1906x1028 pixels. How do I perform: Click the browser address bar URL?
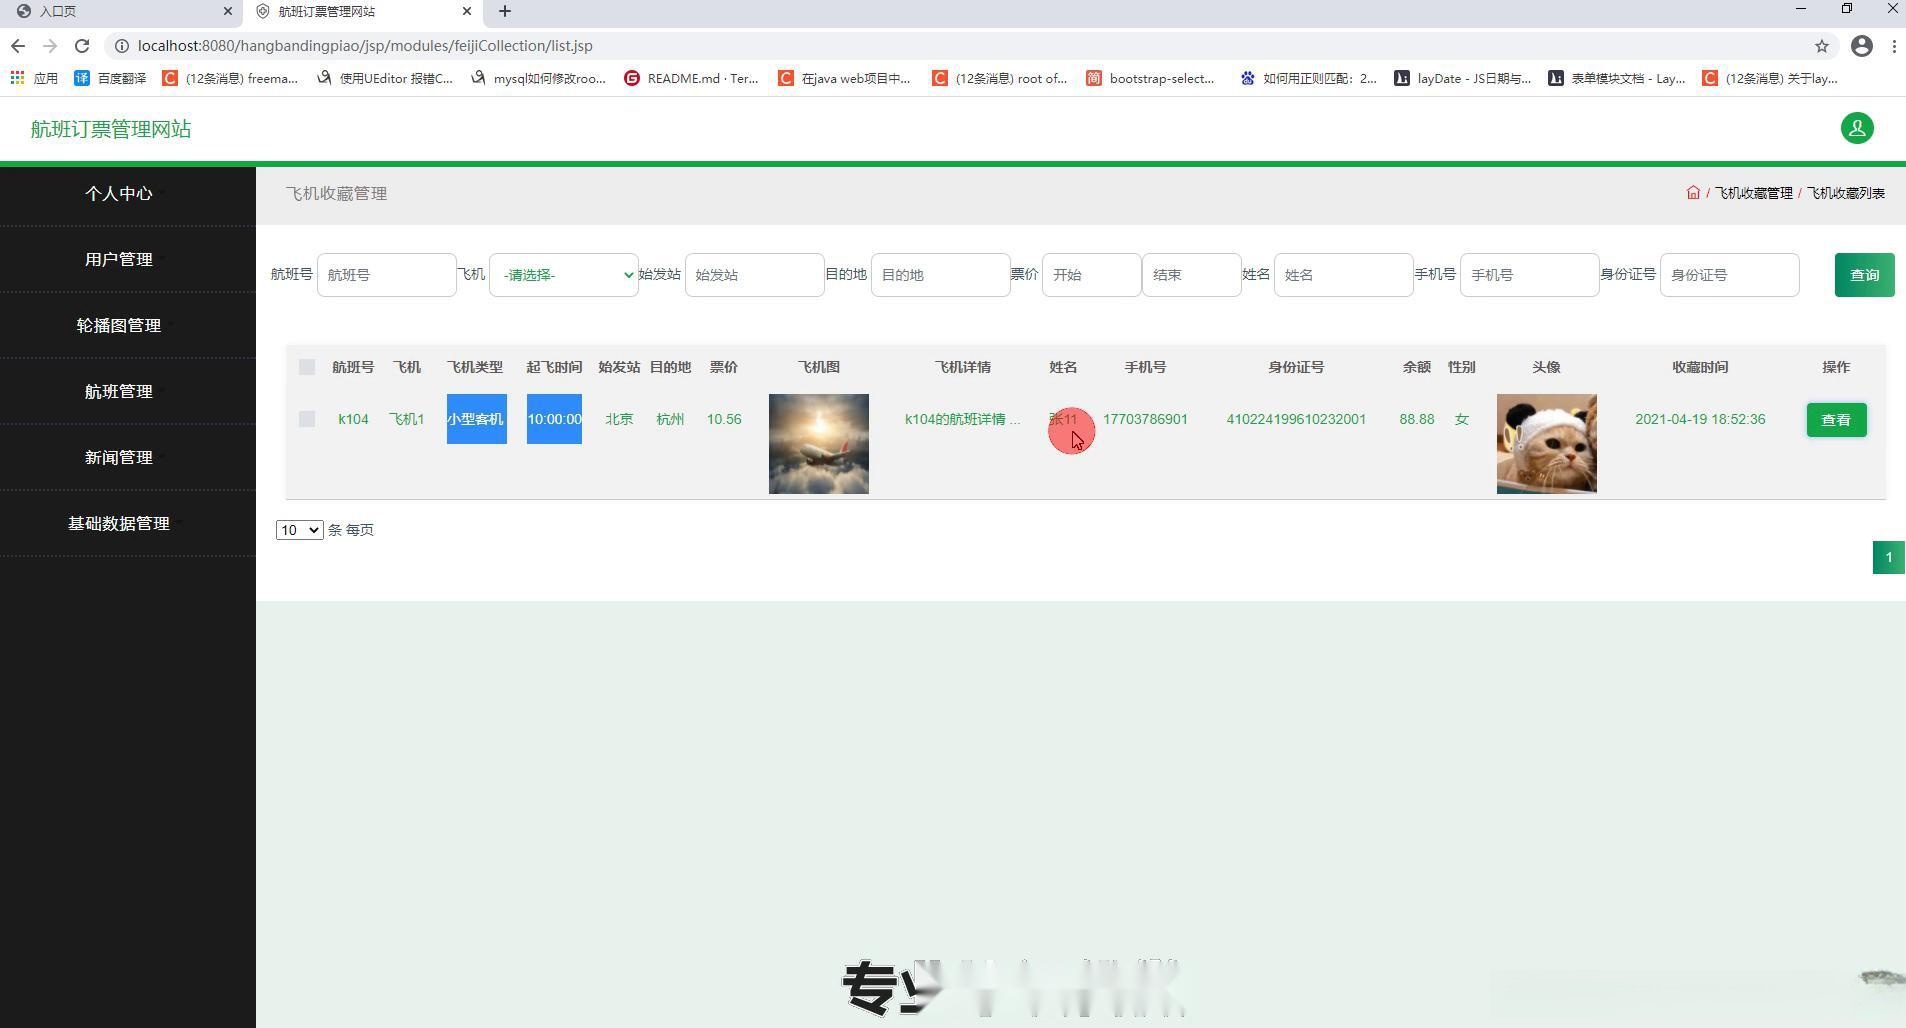(x=365, y=46)
